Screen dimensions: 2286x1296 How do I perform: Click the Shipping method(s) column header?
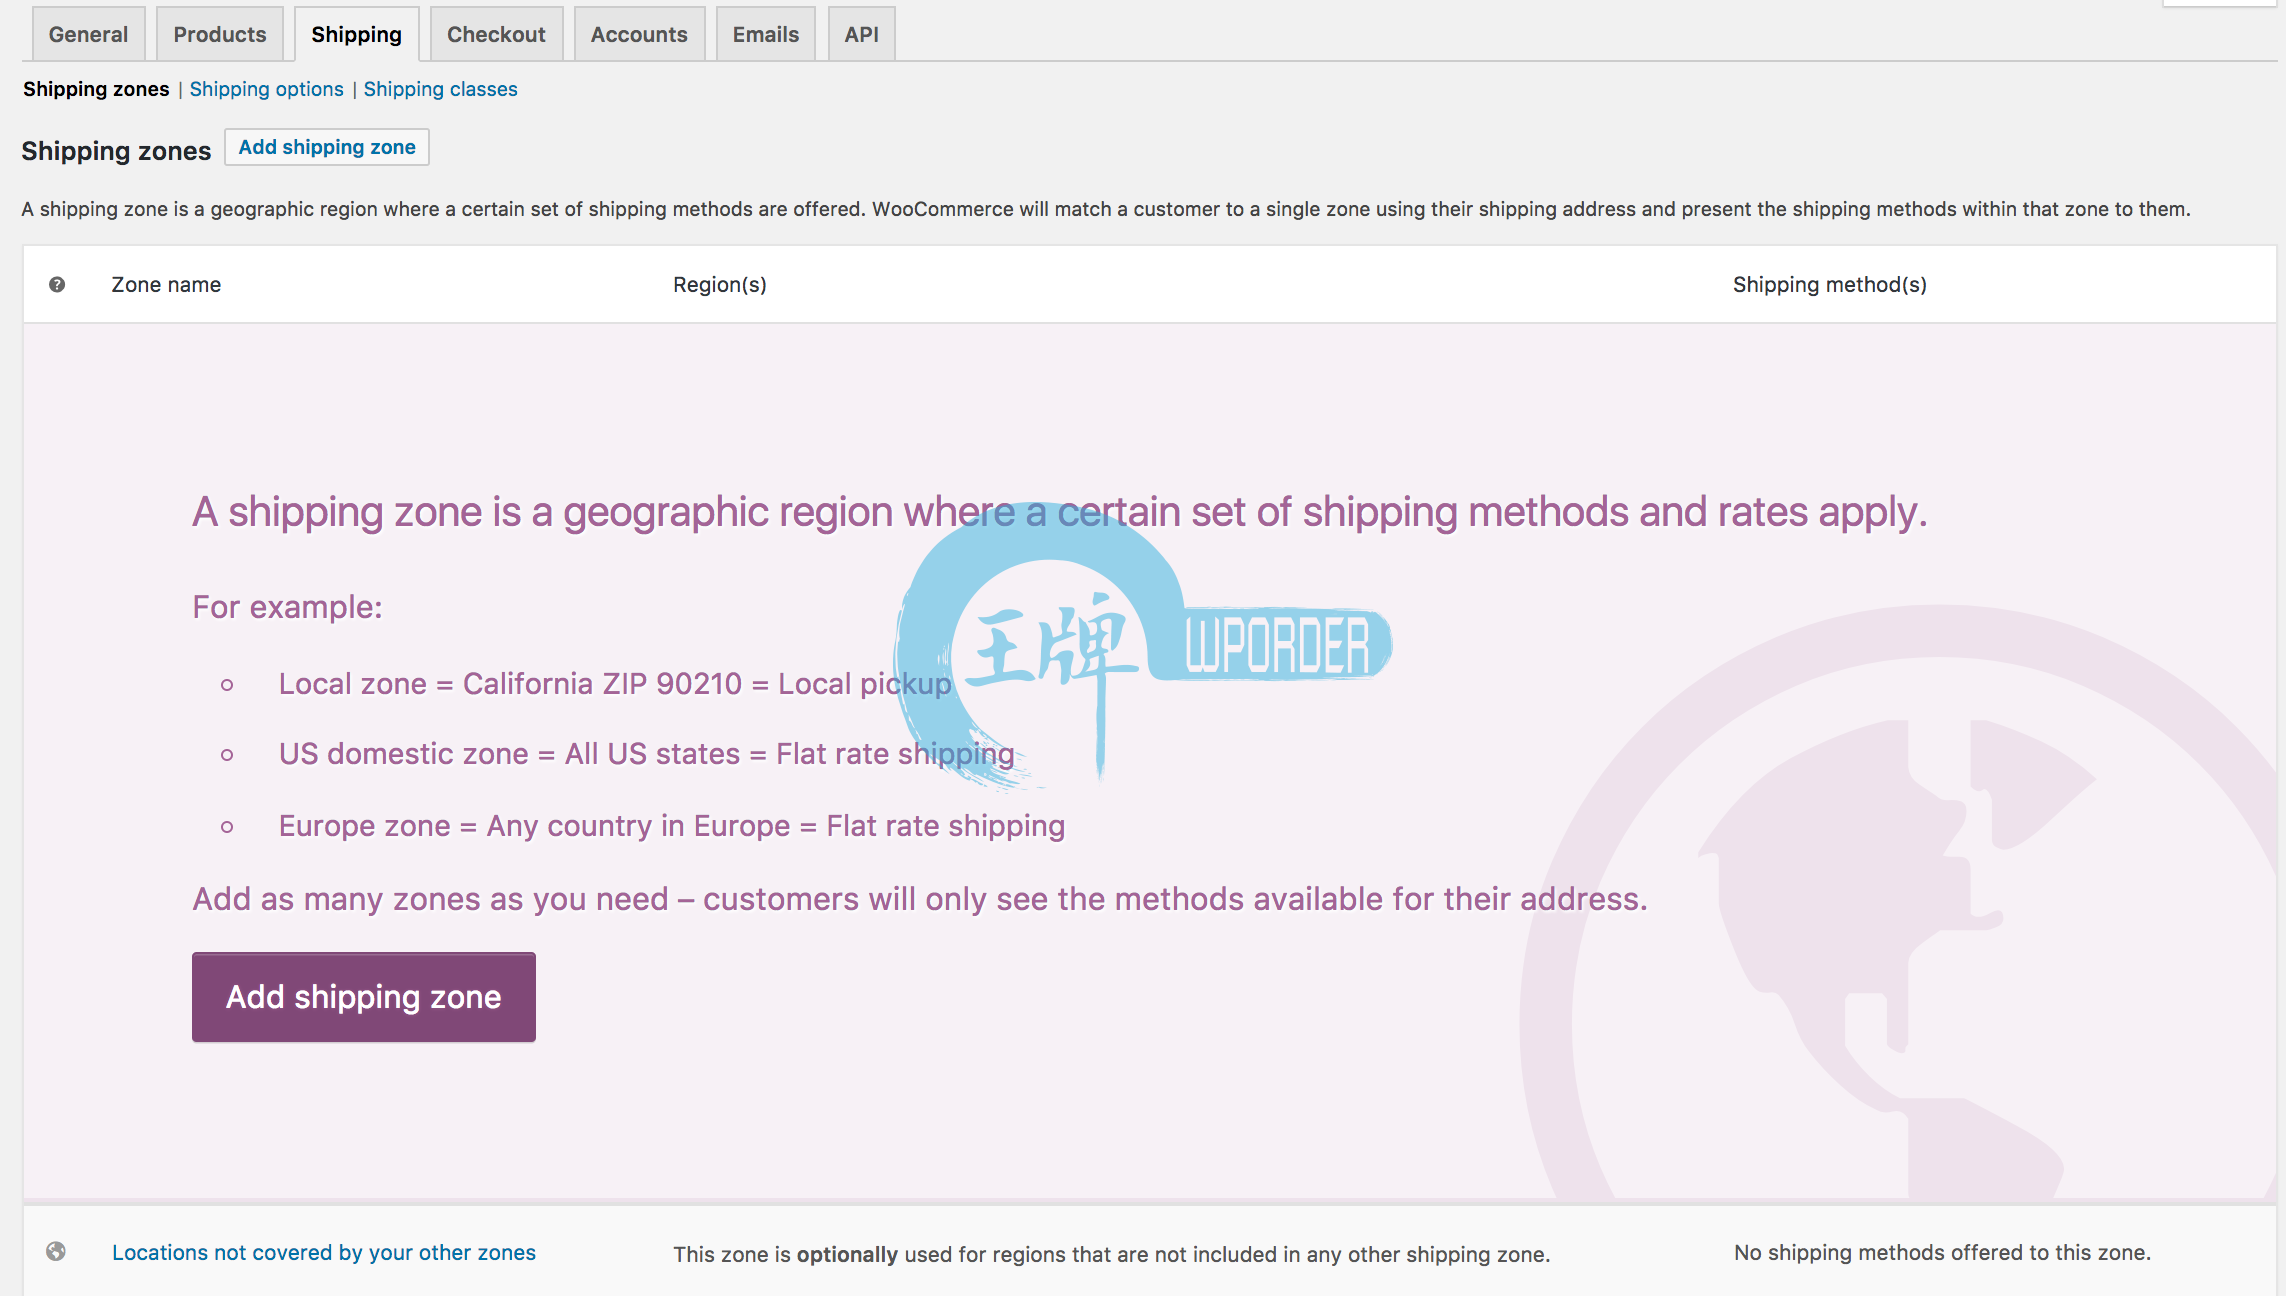tap(1830, 285)
